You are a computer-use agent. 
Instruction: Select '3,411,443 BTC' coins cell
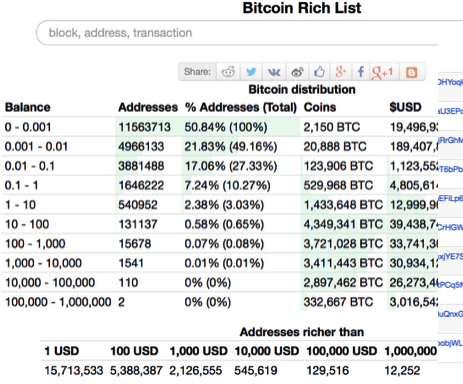[343, 263]
